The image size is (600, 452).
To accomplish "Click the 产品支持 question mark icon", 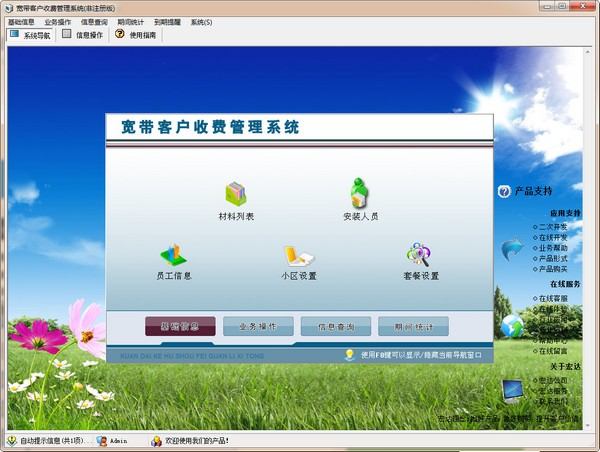I will pos(505,191).
